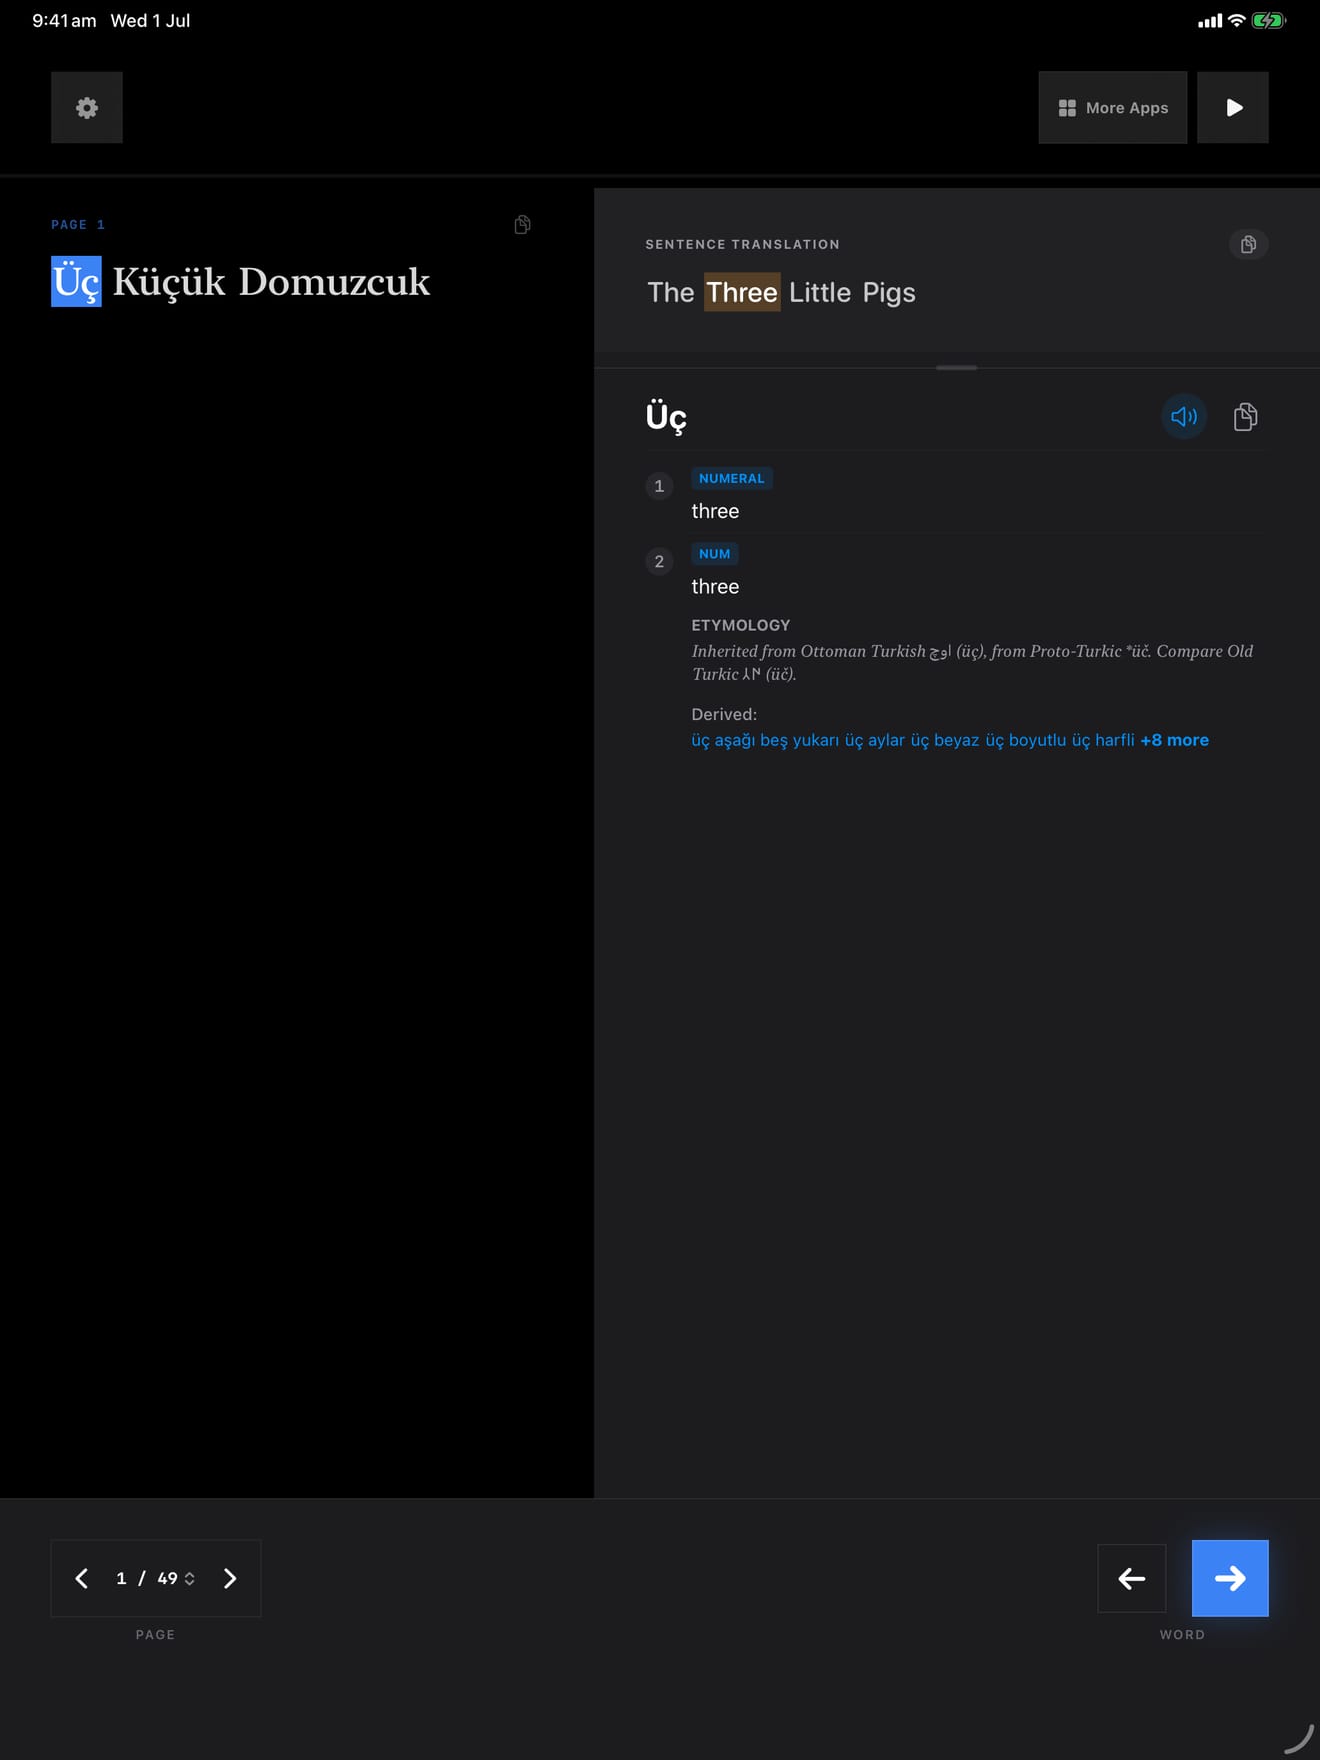This screenshot has width=1320, height=1760.
Task: Play pronunciation audio for Üç
Action: [1184, 416]
